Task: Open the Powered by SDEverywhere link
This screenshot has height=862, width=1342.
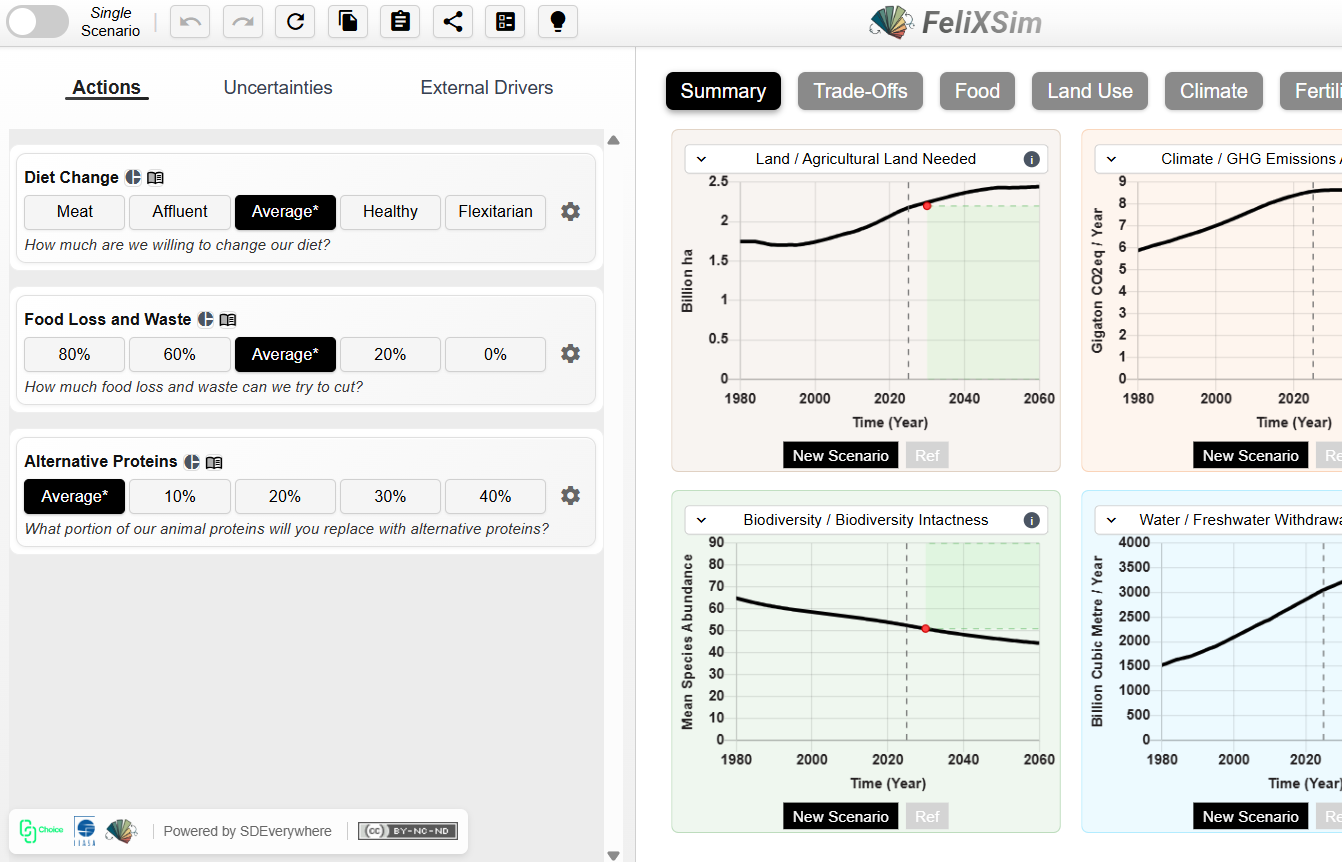Action: 248,831
